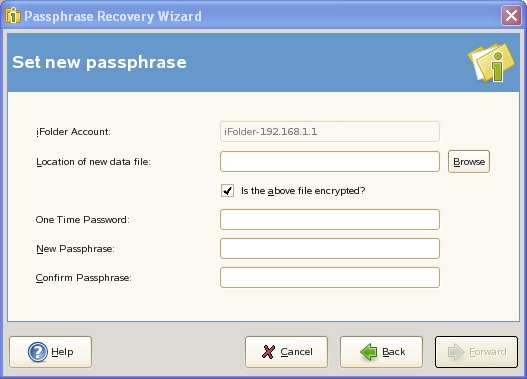Click the red X icon on Cancel
Screen dimensions: 527x379
coord(268,352)
